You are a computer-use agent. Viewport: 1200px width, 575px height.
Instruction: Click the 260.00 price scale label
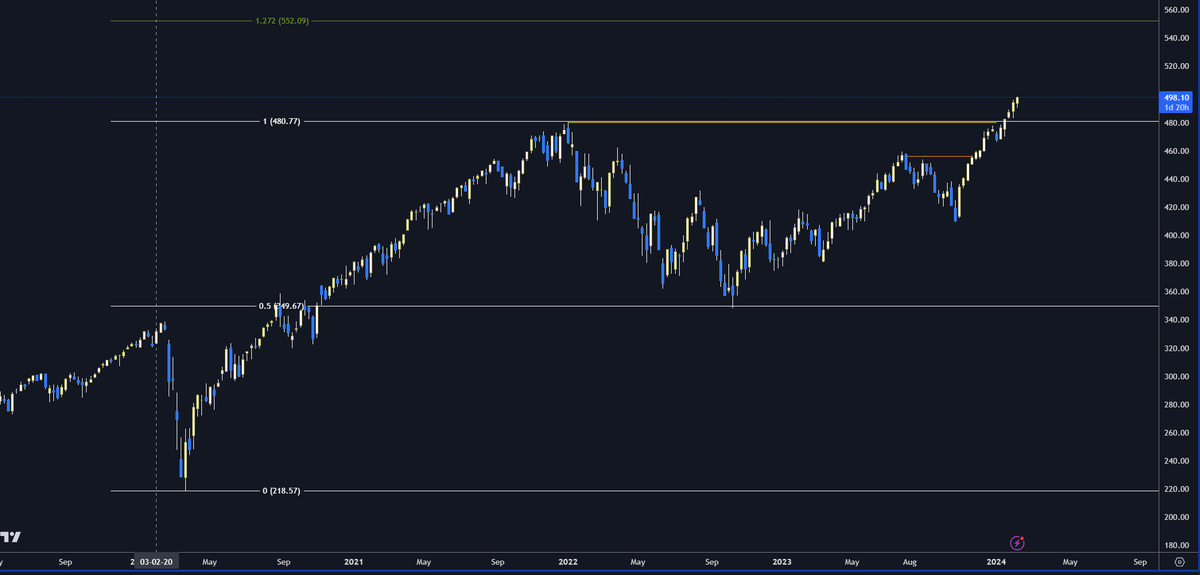click(1175, 433)
